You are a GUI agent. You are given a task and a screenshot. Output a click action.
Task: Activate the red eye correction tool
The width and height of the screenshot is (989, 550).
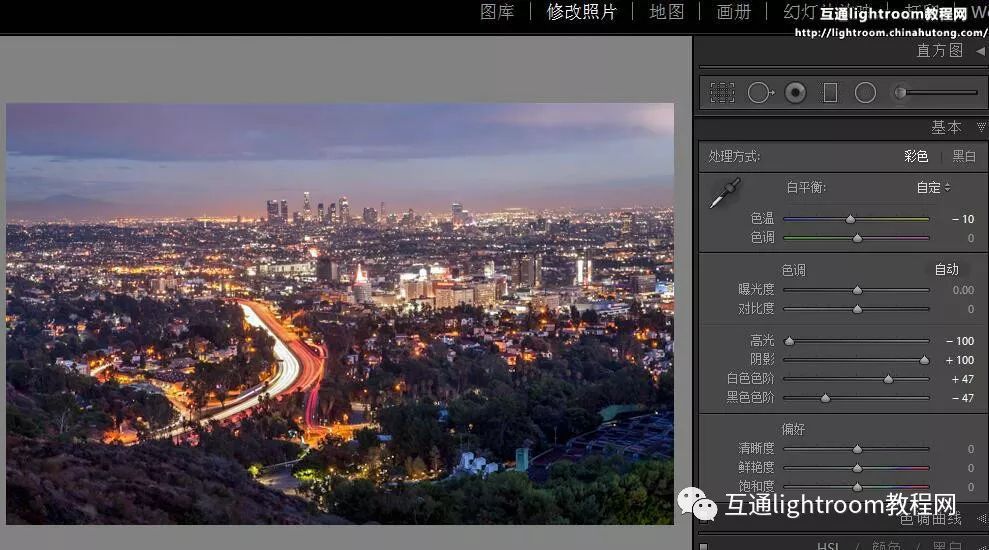[x=795, y=93]
